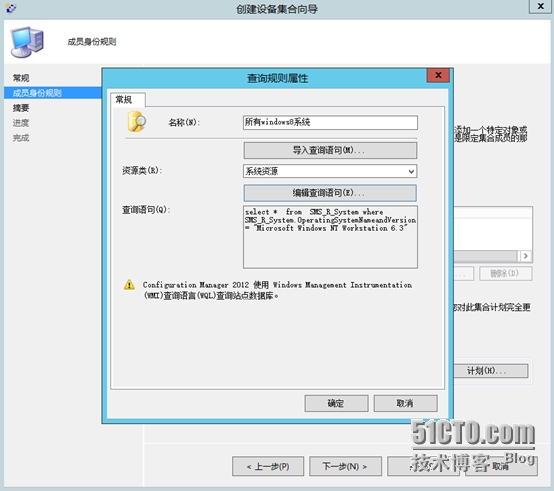Click 导入查询语句(M)... button
554x491 pixels.
point(330,150)
